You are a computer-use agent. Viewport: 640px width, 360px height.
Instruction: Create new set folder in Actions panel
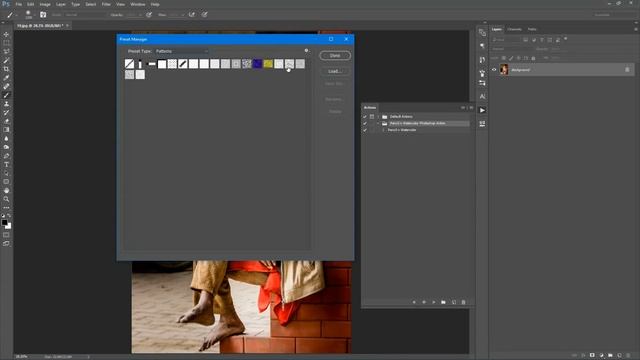(x=443, y=302)
